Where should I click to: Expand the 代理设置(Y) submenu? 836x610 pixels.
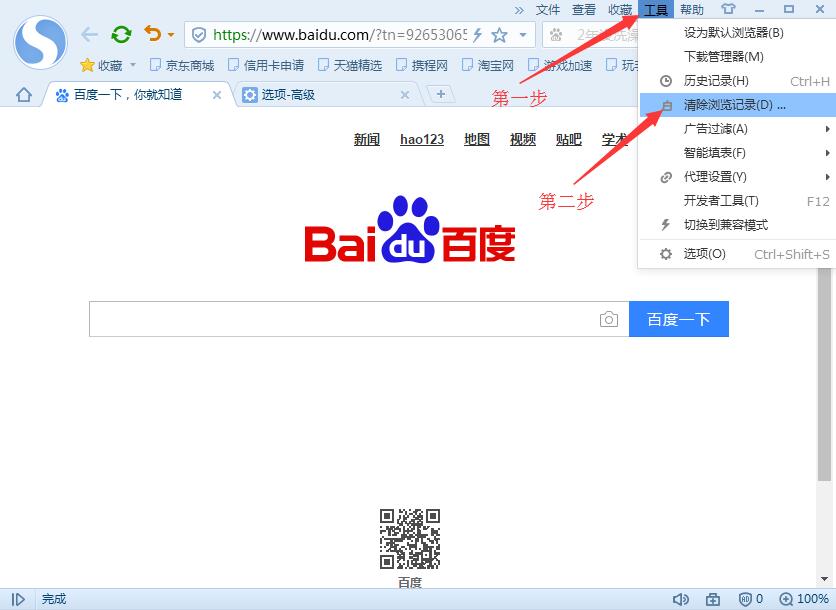pyautogui.click(x=737, y=176)
